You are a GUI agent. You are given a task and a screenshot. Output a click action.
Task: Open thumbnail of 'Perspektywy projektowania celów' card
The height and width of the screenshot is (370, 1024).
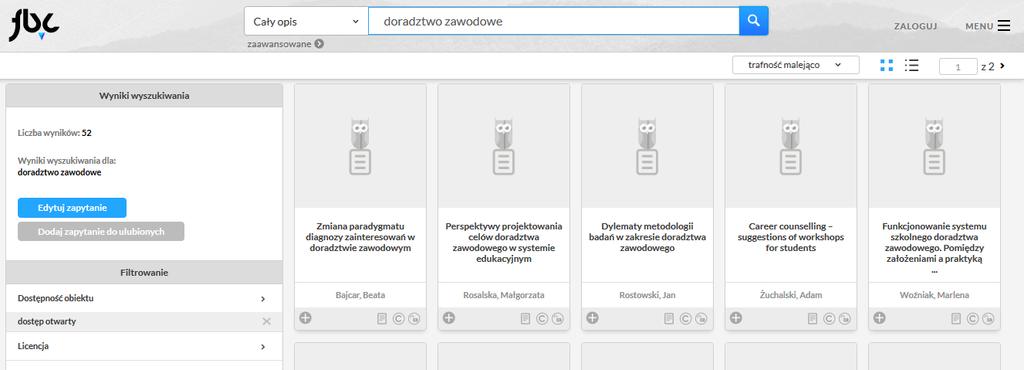(504, 146)
